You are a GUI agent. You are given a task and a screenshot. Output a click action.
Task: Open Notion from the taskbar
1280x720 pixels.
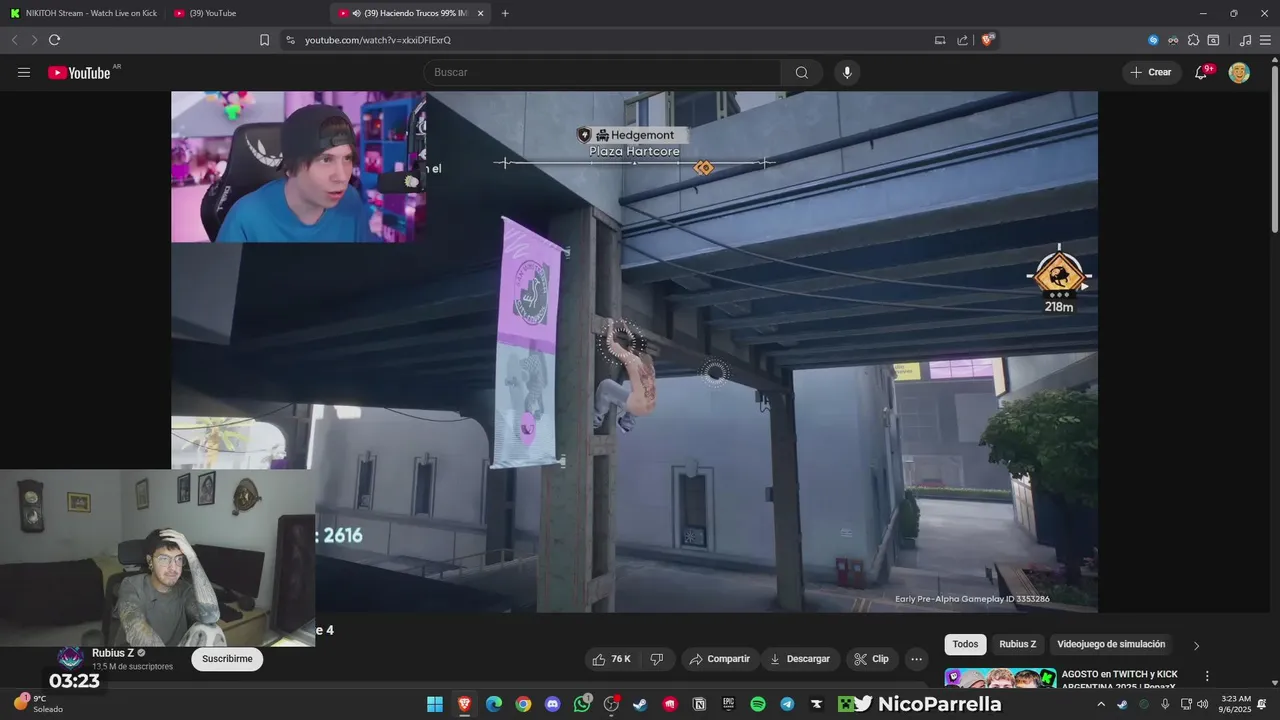tap(699, 704)
